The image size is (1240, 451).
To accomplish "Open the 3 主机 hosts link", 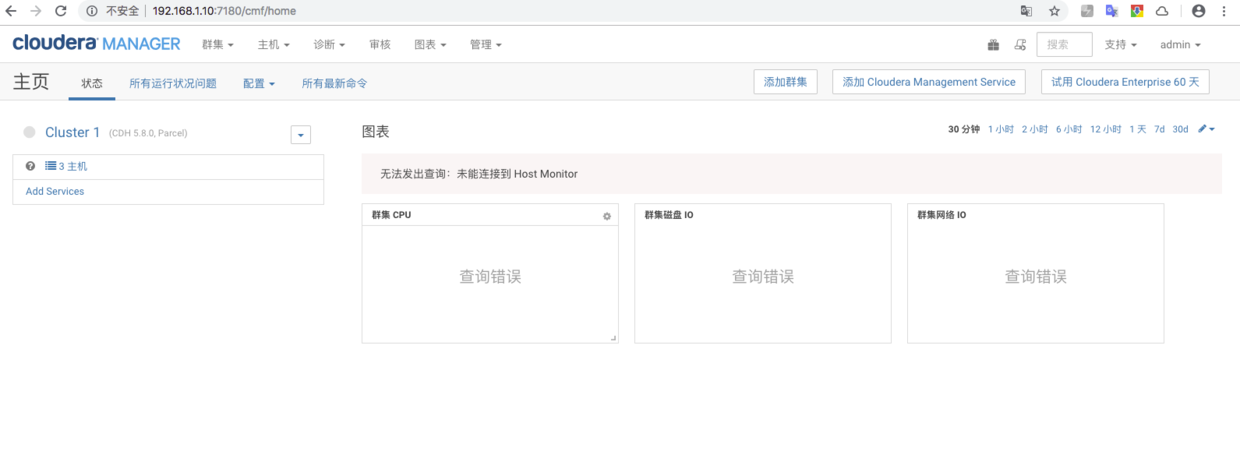I will pos(73,167).
